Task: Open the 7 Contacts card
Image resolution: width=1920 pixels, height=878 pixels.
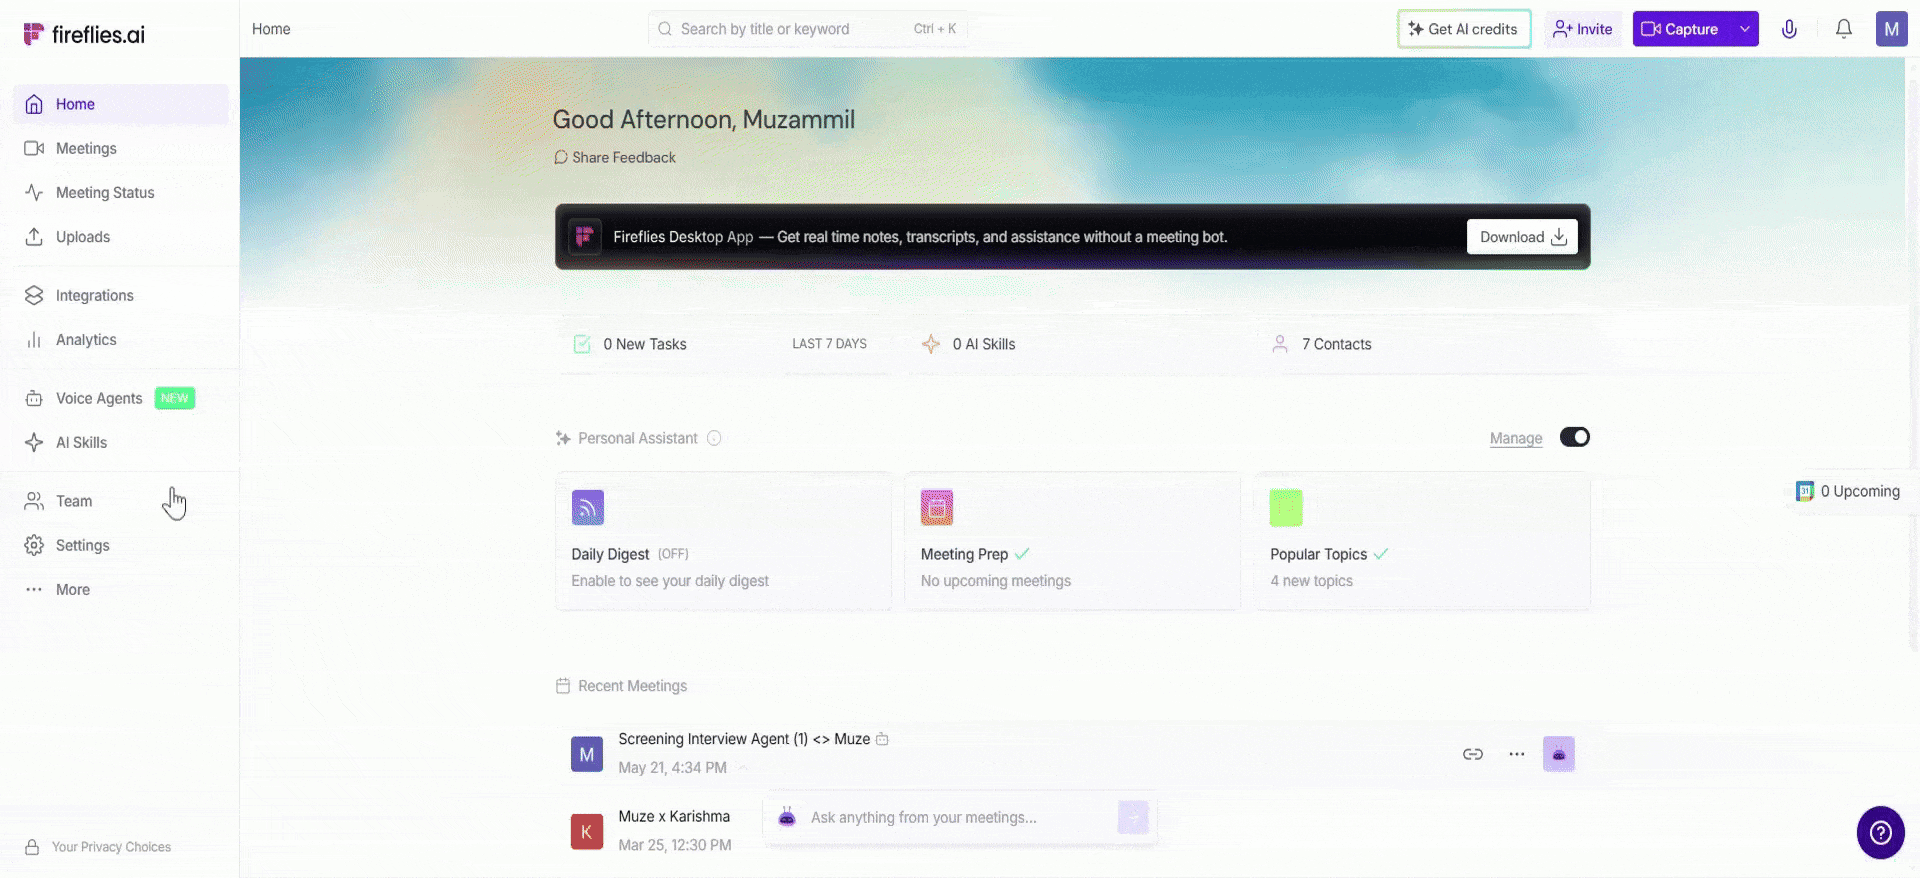Action: click(1423, 344)
